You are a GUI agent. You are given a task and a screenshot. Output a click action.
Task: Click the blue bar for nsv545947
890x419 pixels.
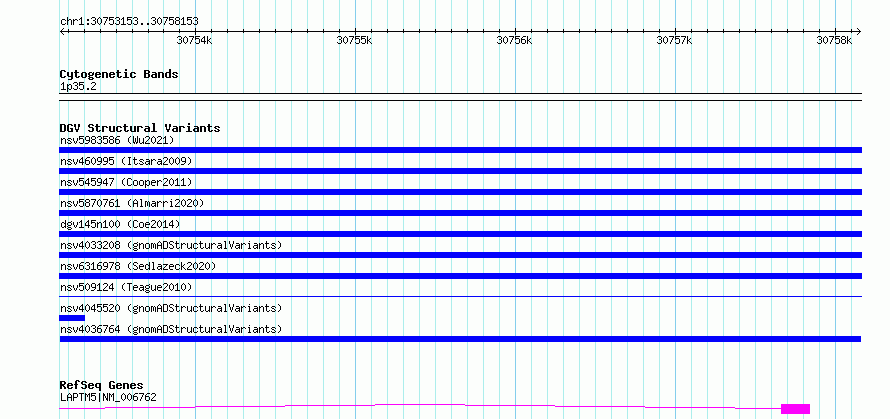(460, 192)
